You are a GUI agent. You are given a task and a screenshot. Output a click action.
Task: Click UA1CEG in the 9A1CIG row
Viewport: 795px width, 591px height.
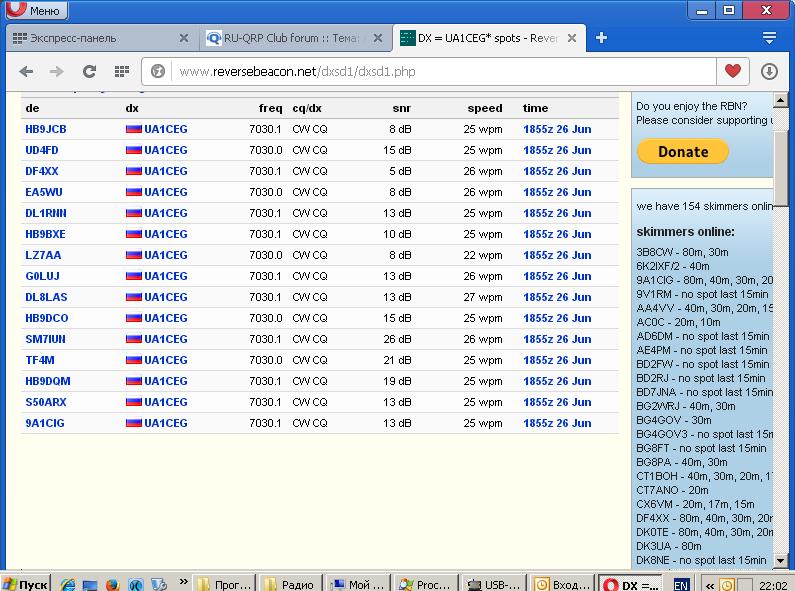(165, 423)
